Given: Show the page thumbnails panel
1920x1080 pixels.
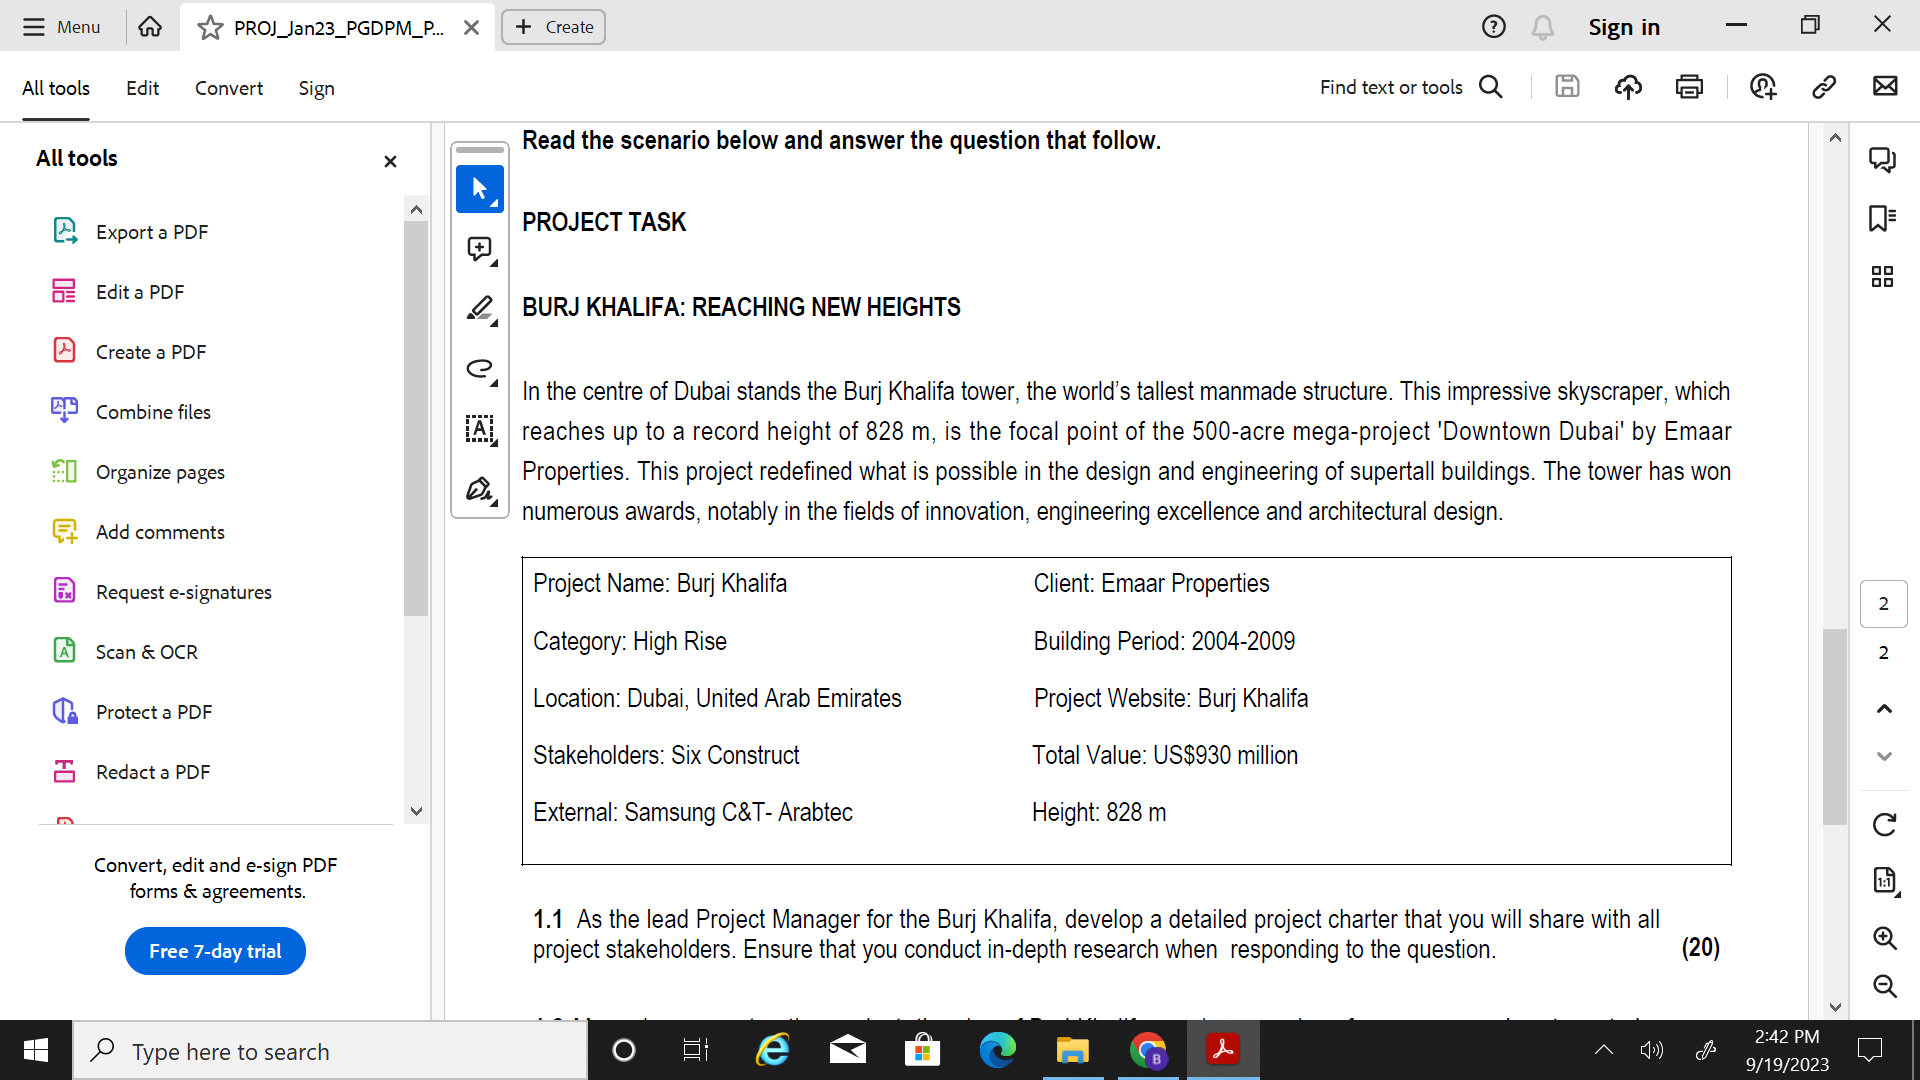Looking at the screenshot, I should (x=1884, y=277).
